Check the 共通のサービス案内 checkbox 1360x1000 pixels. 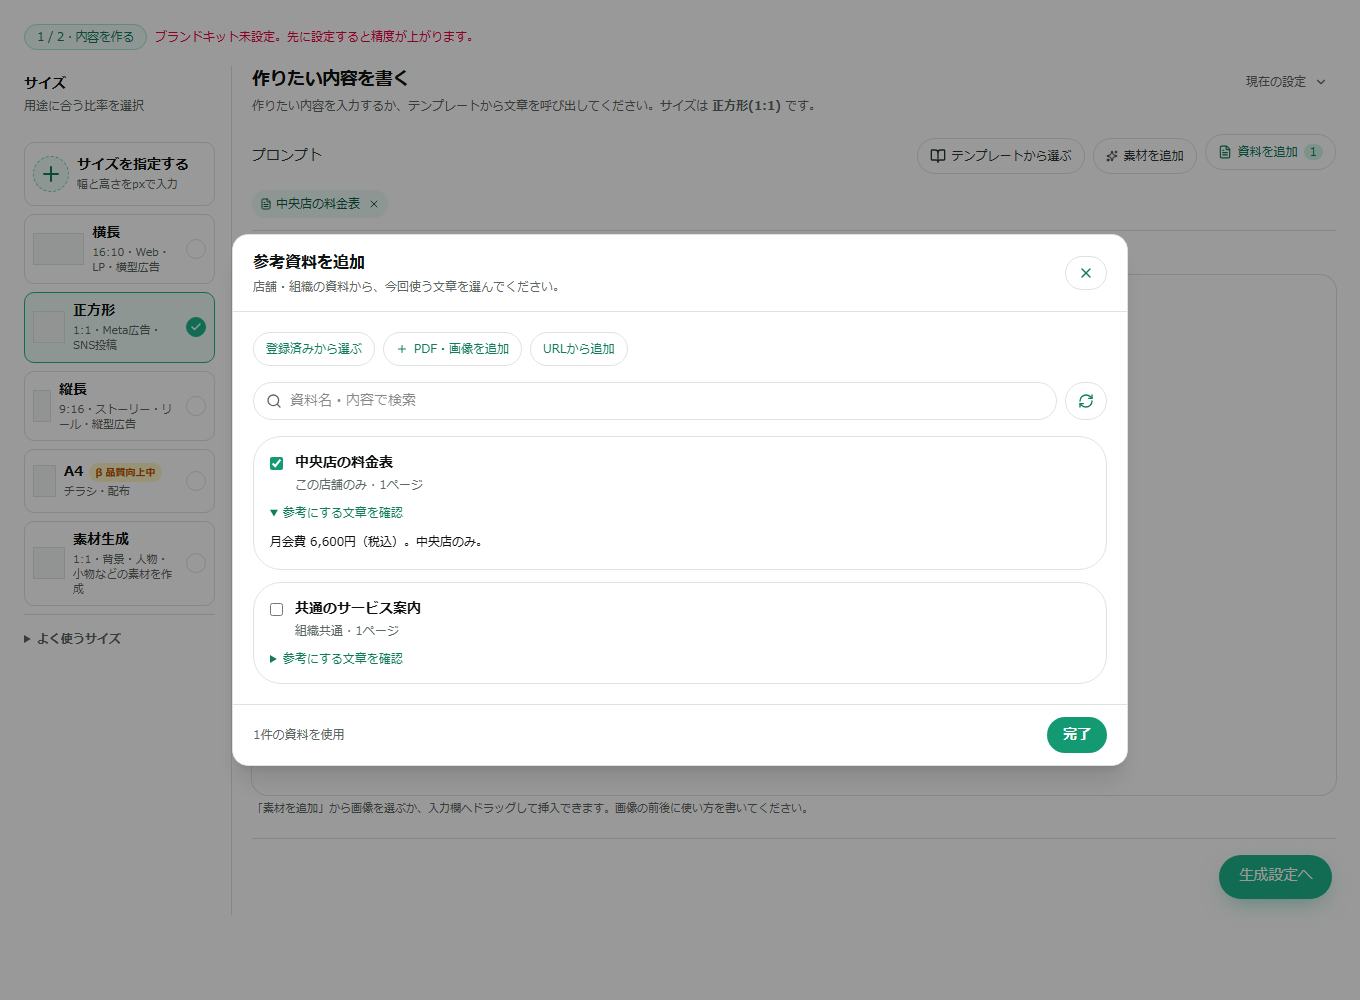click(277, 609)
